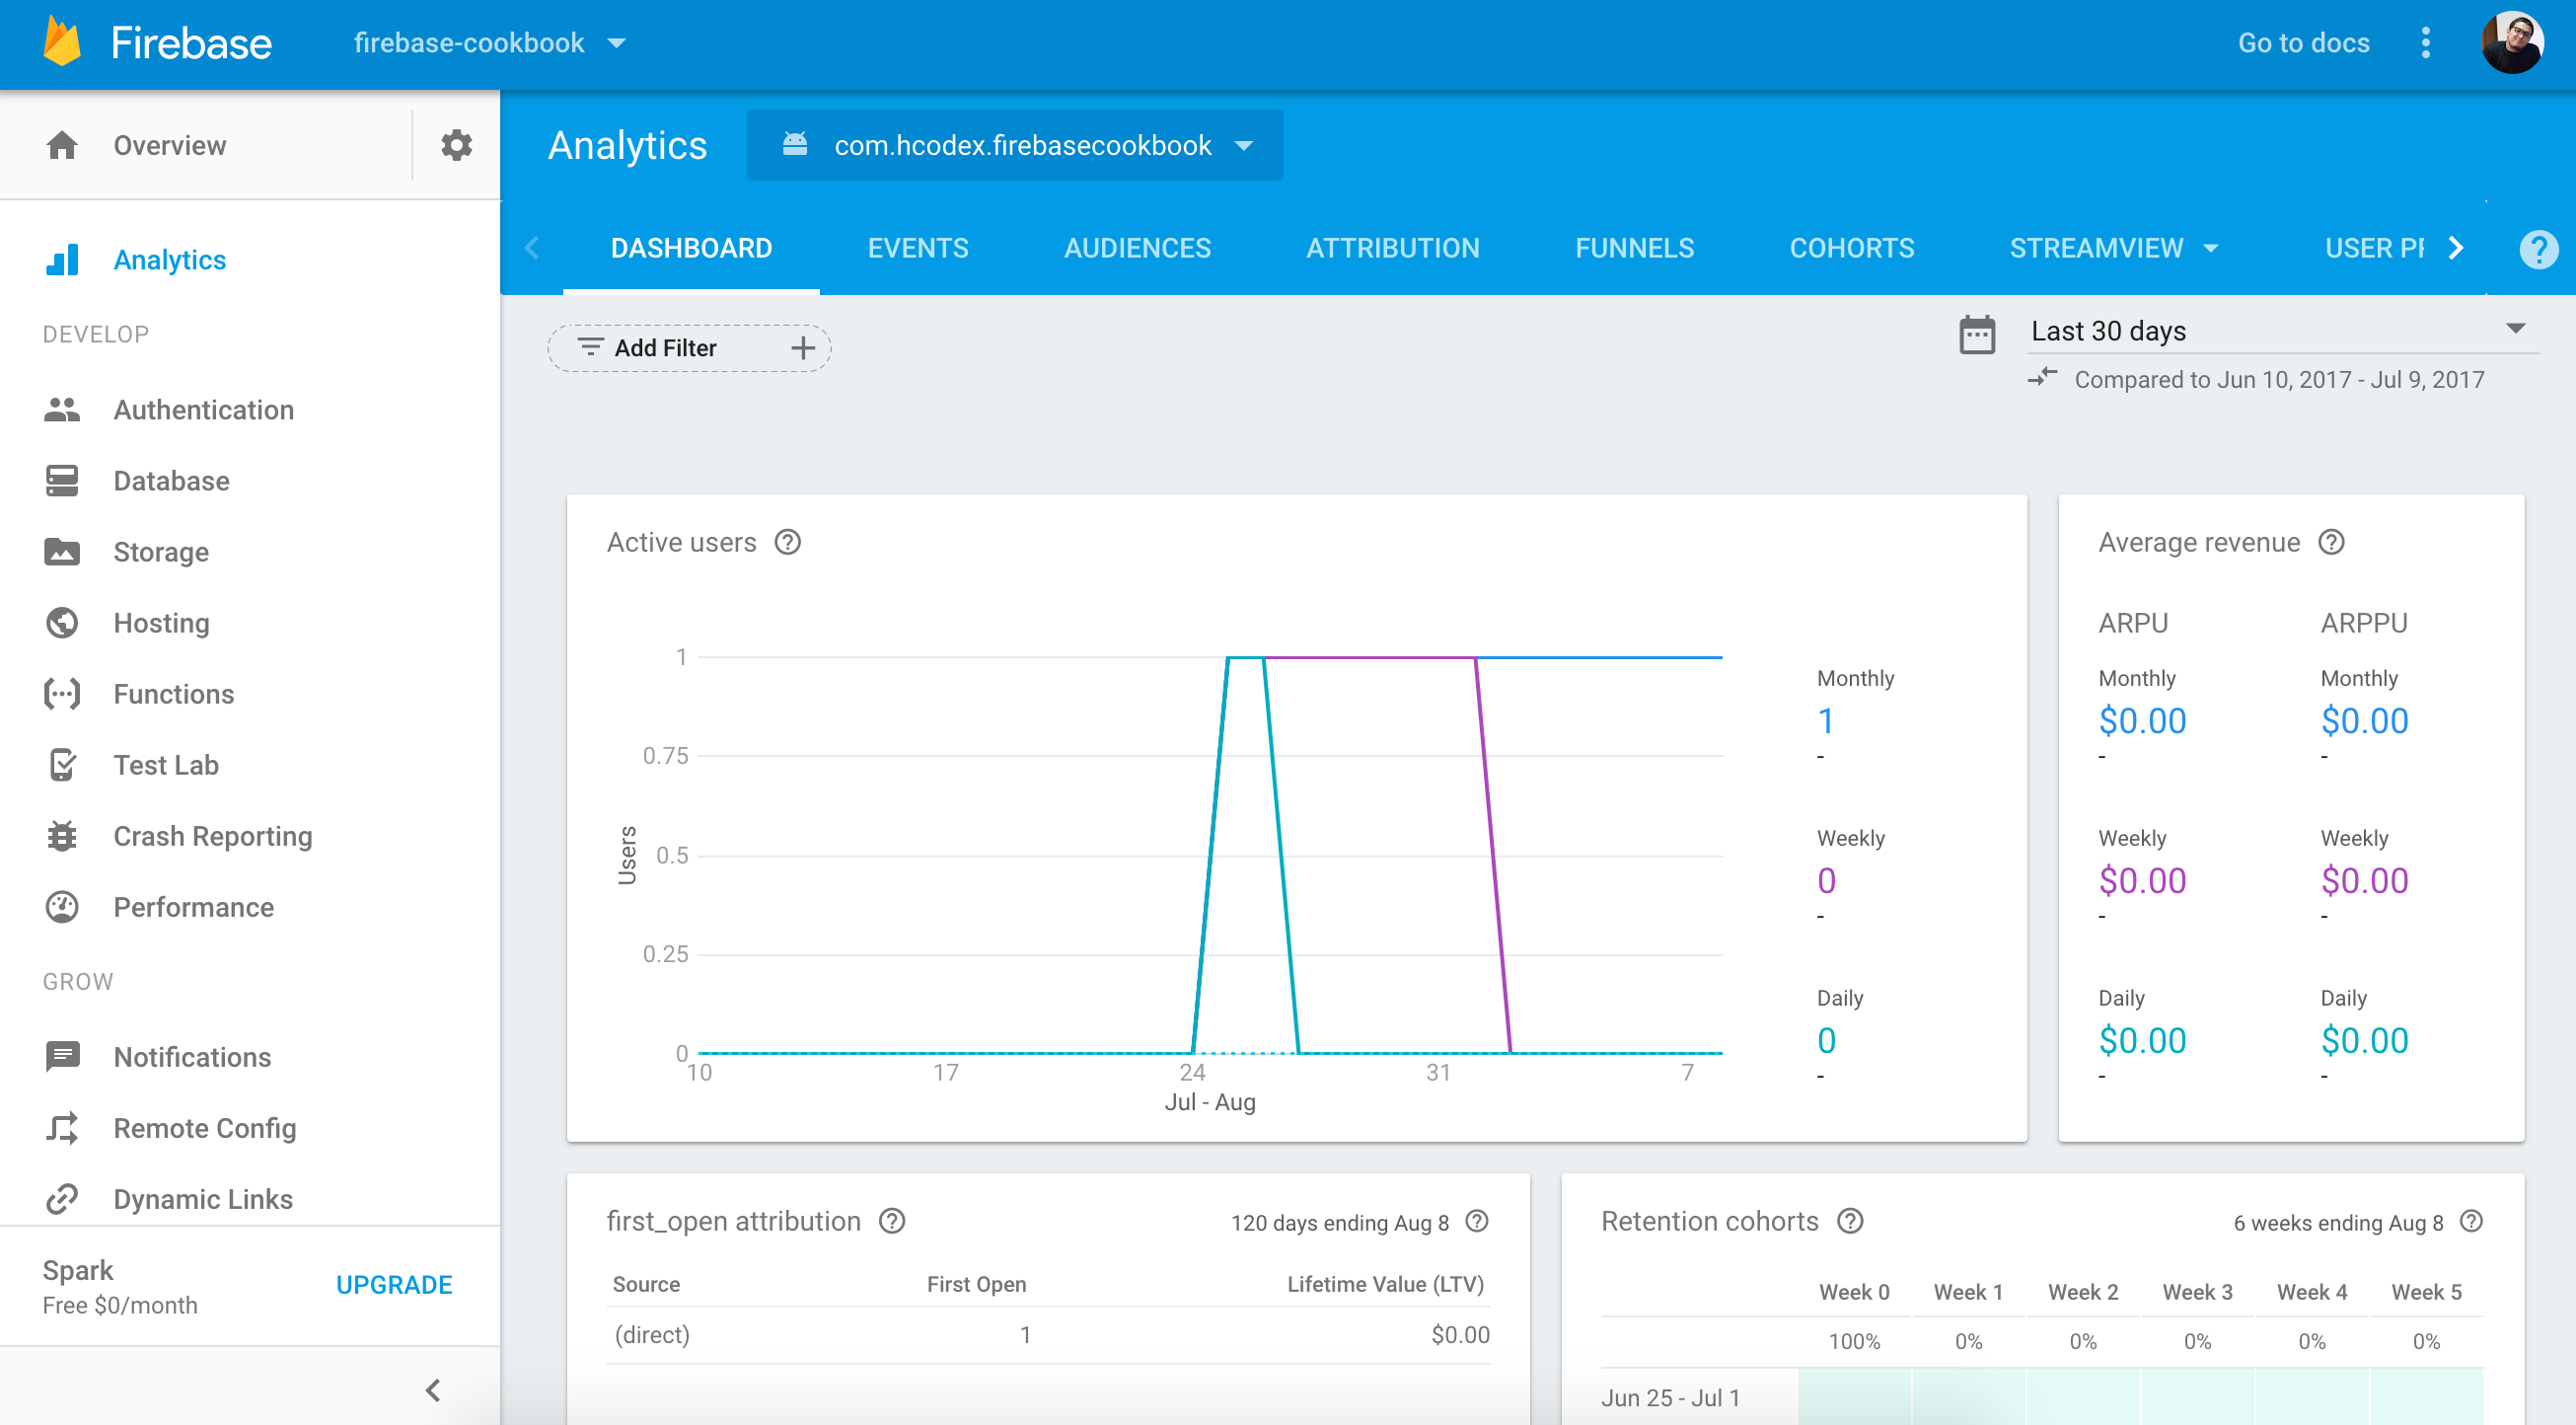Click the calendar icon for date range
Viewport: 2576px width, 1425px height.
1977,335
